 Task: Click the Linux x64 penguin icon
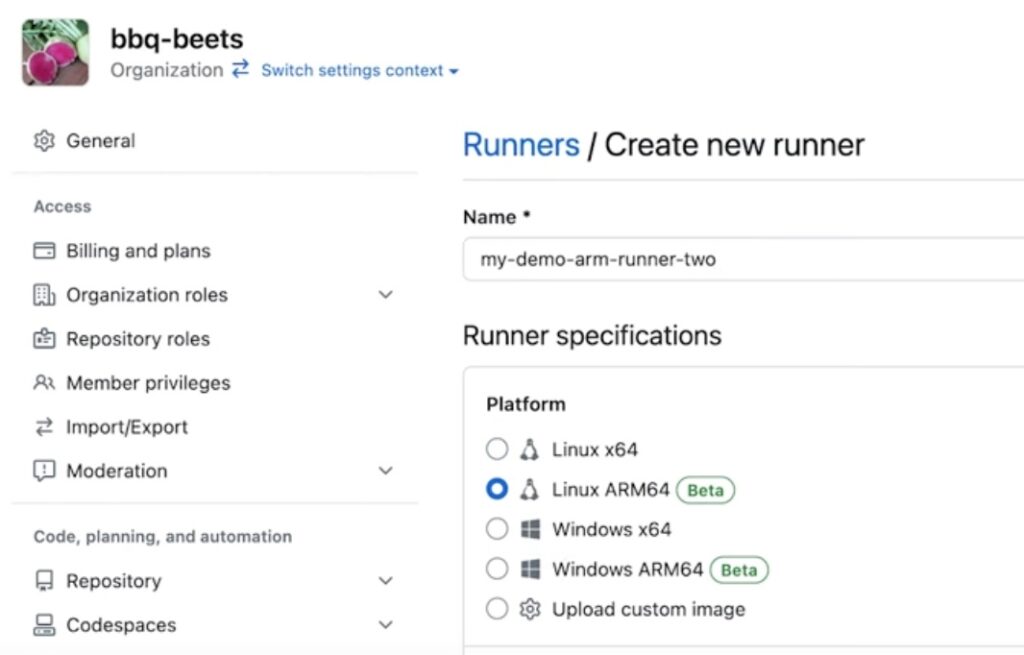pos(530,449)
